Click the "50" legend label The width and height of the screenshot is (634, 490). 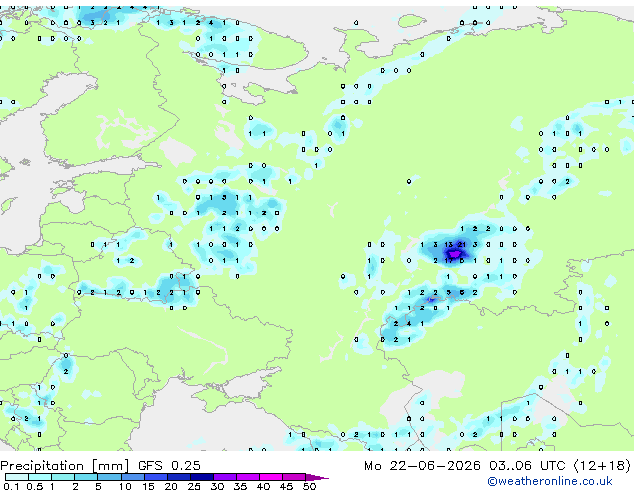point(309,486)
